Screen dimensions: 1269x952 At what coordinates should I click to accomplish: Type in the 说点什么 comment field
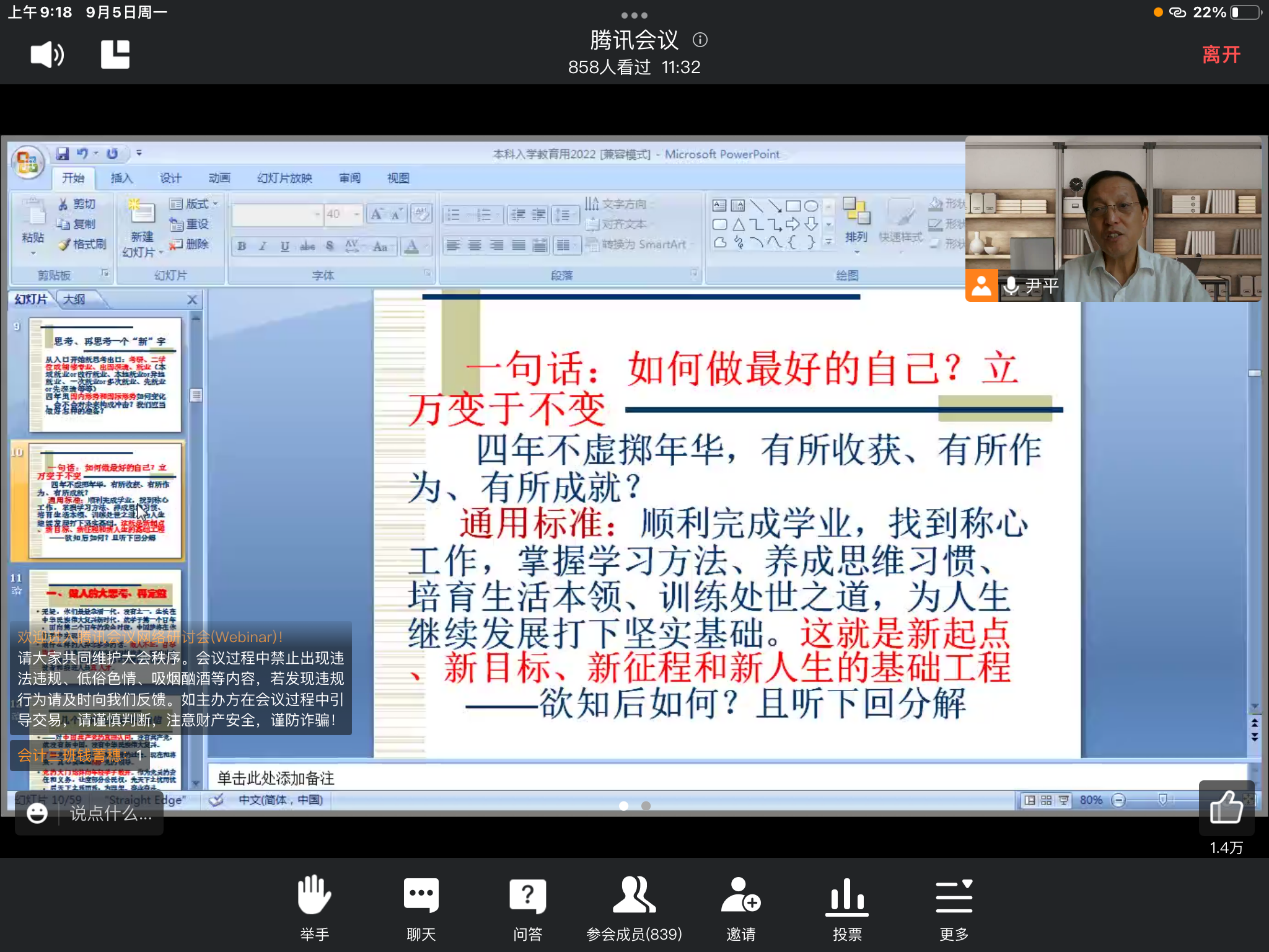110,814
